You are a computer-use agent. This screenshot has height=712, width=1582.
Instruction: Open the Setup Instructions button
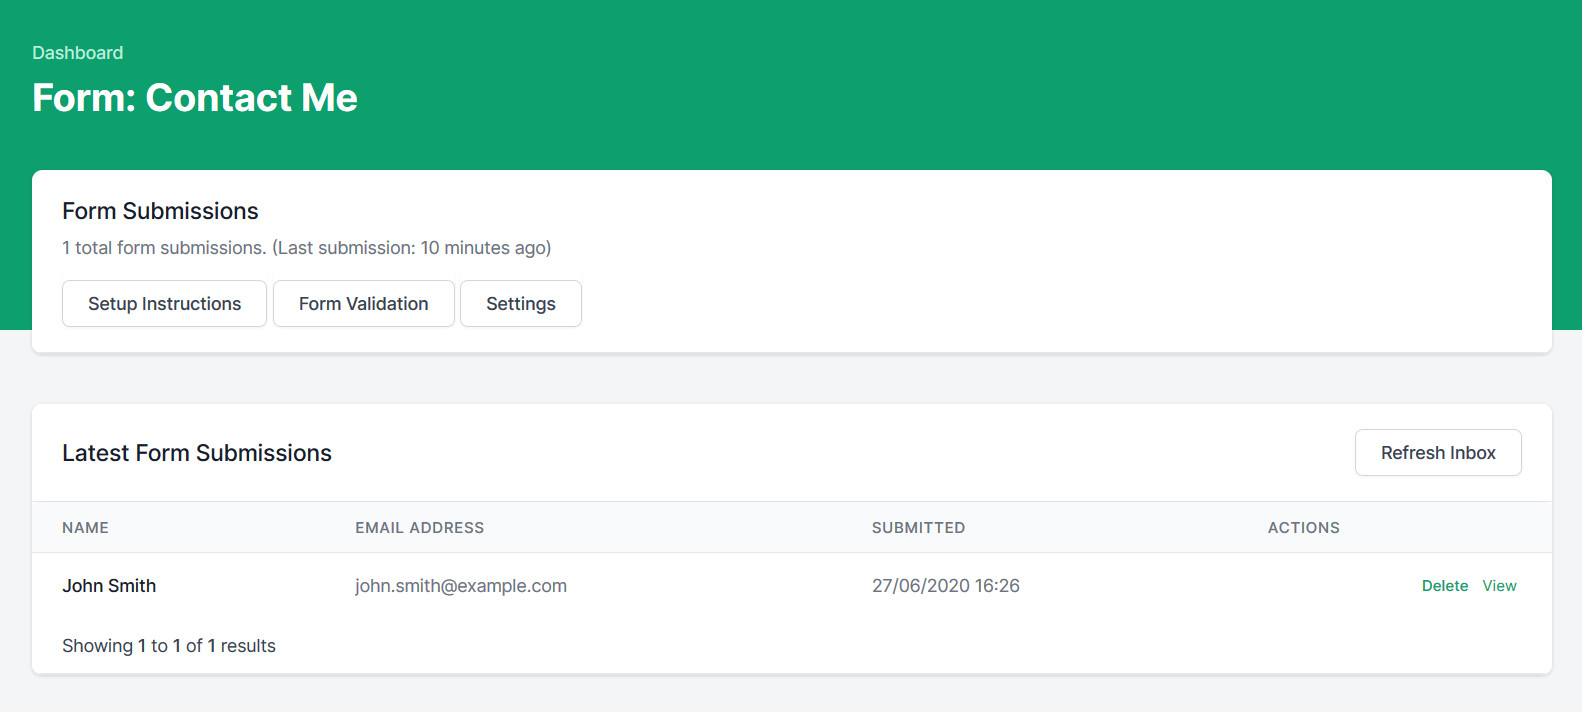click(164, 304)
